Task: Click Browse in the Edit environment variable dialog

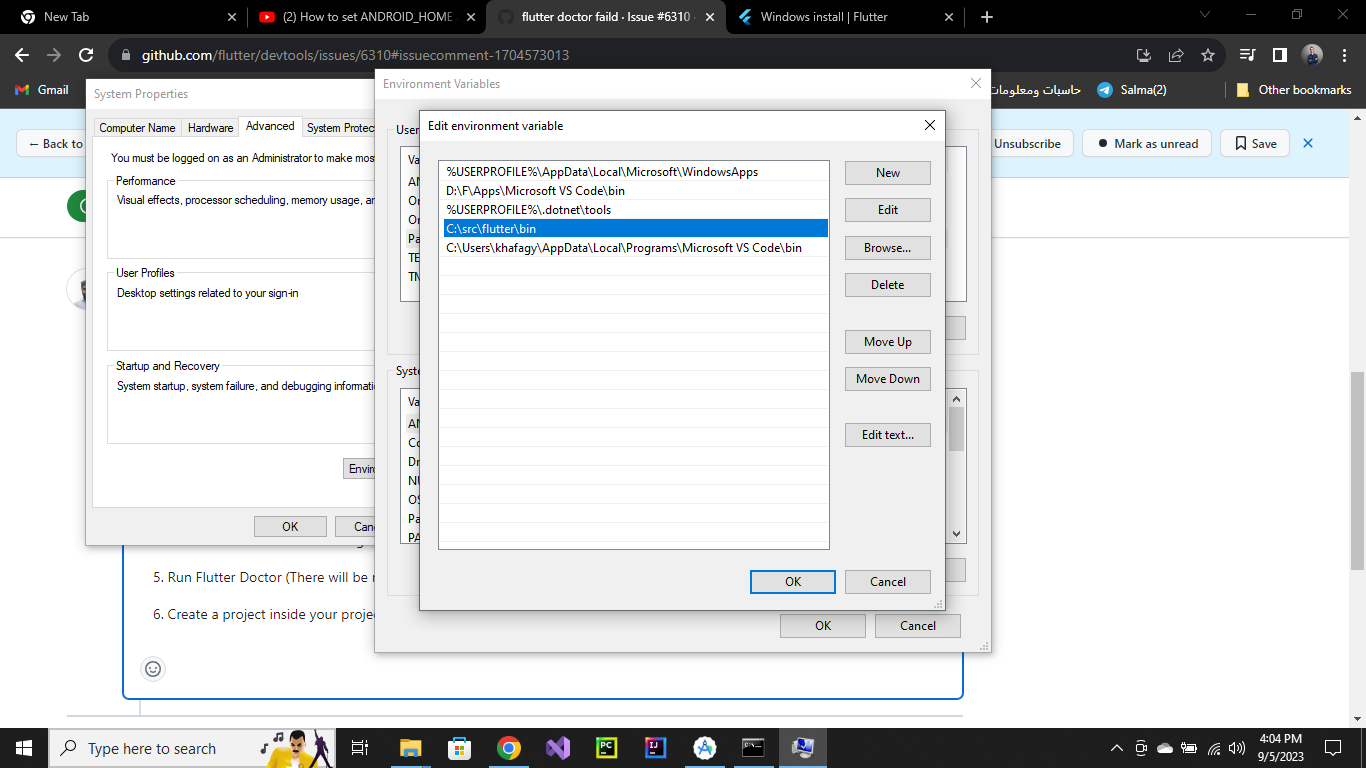Action: pos(887,247)
